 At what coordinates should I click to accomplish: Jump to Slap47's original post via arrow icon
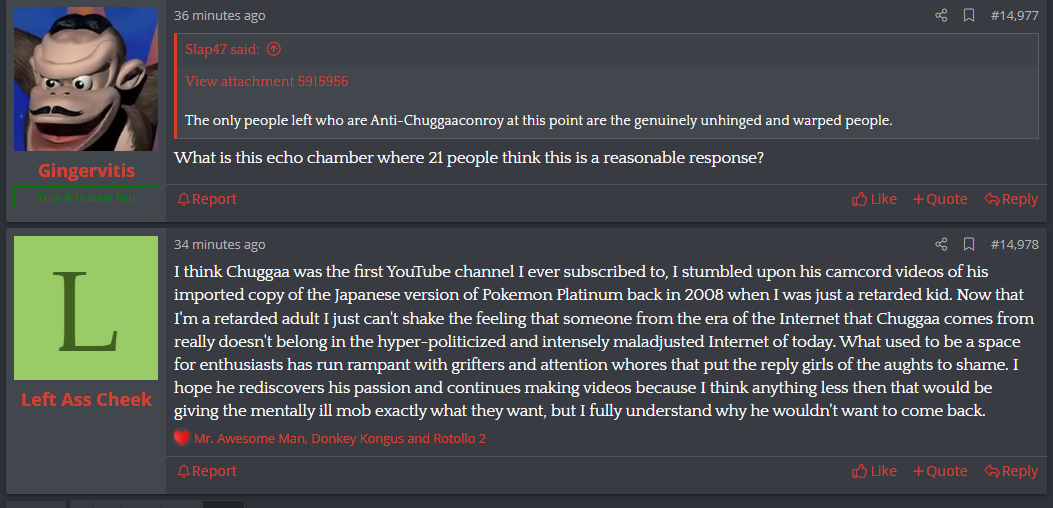coord(274,49)
